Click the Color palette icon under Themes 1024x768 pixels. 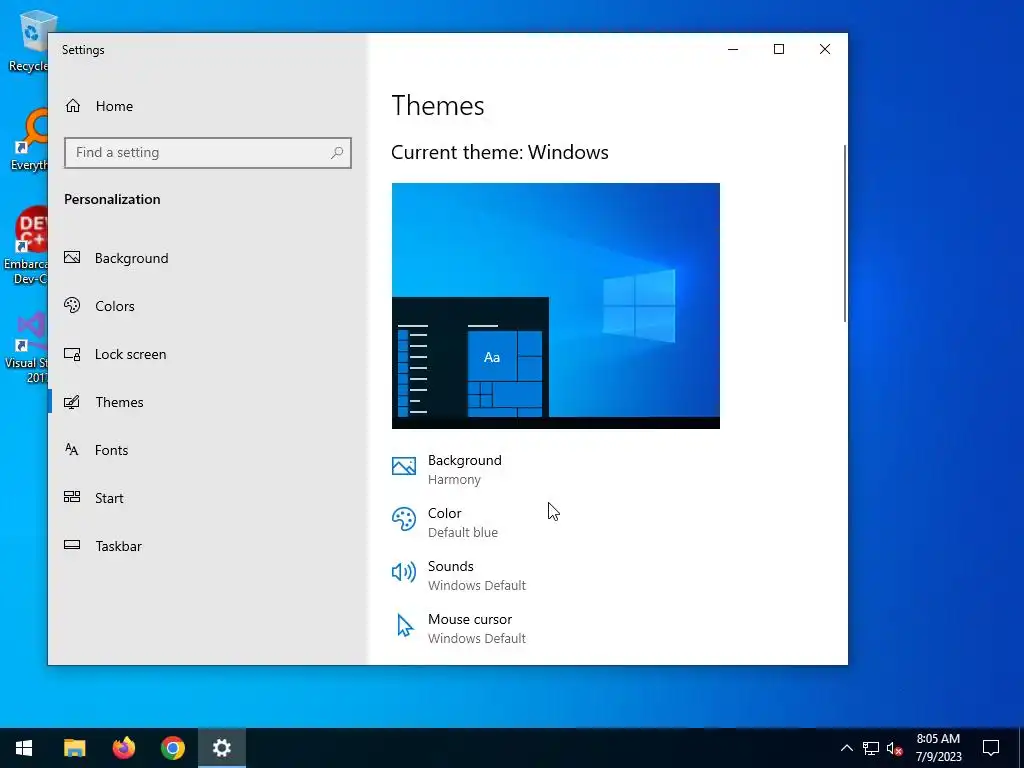click(x=404, y=520)
